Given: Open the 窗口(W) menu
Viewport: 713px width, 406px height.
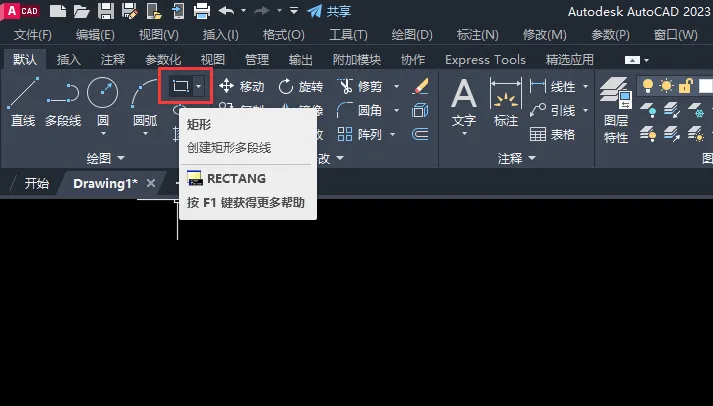Looking at the screenshot, I should pyautogui.click(x=676, y=35).
